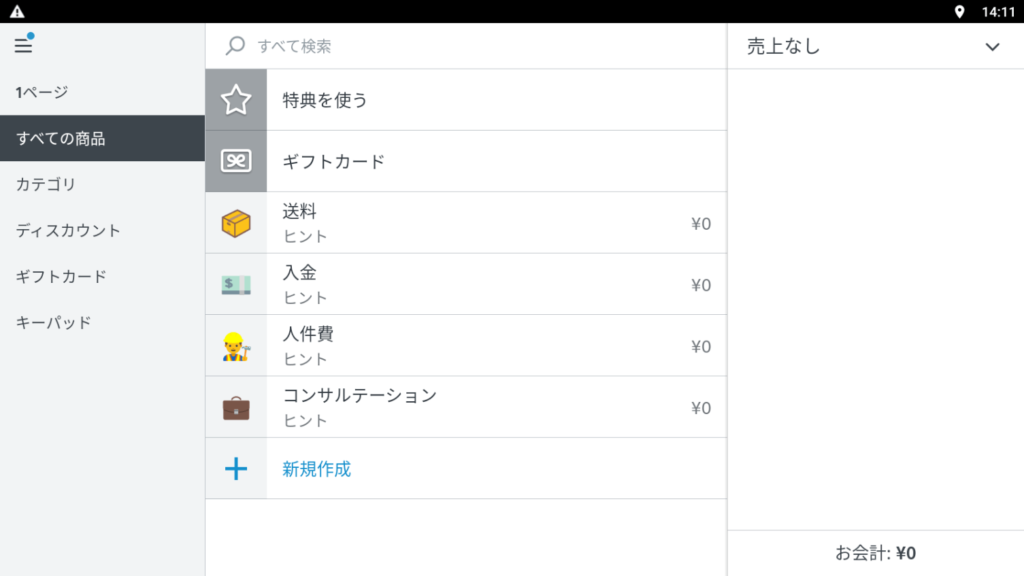Viewport: 1024px width, 576px height.
Task: Tap the warning triangle status icon
Action: (x=17, y=11)
